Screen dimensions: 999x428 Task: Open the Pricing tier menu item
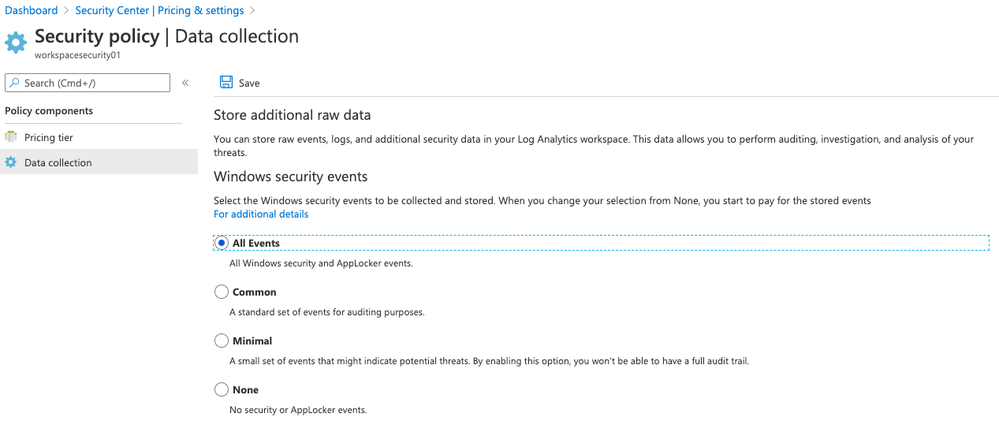click(48, 137)
